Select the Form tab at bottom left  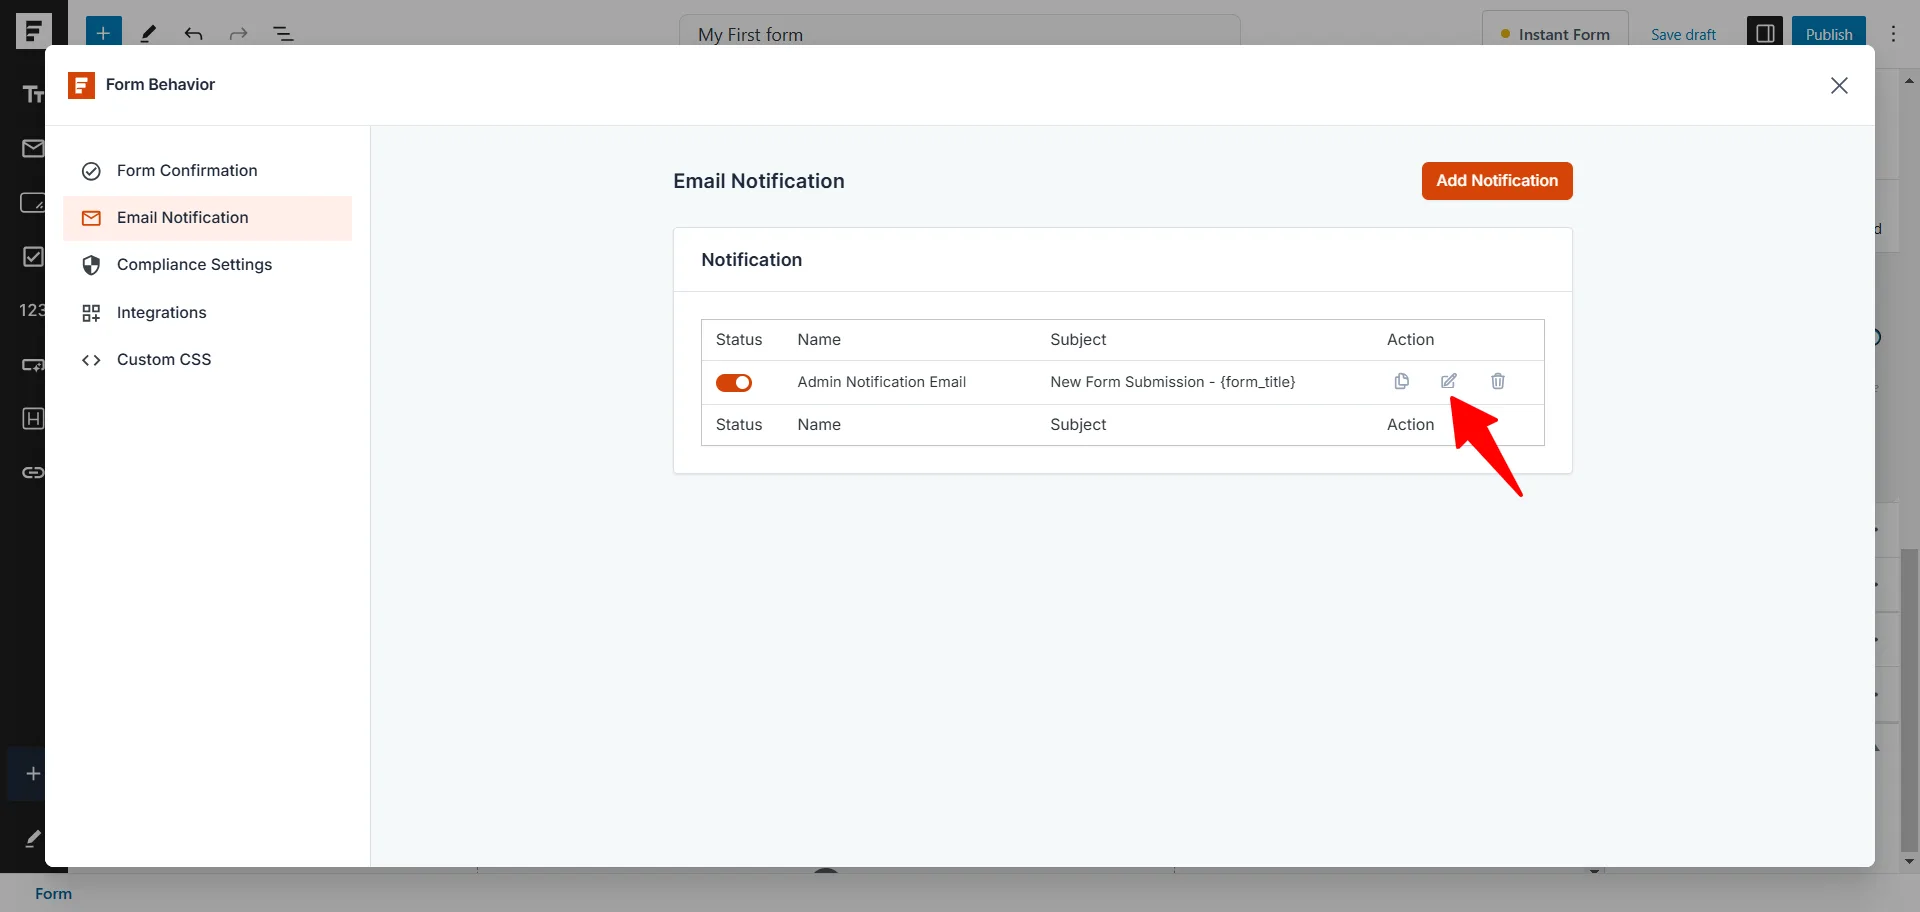tap(55, 893)
